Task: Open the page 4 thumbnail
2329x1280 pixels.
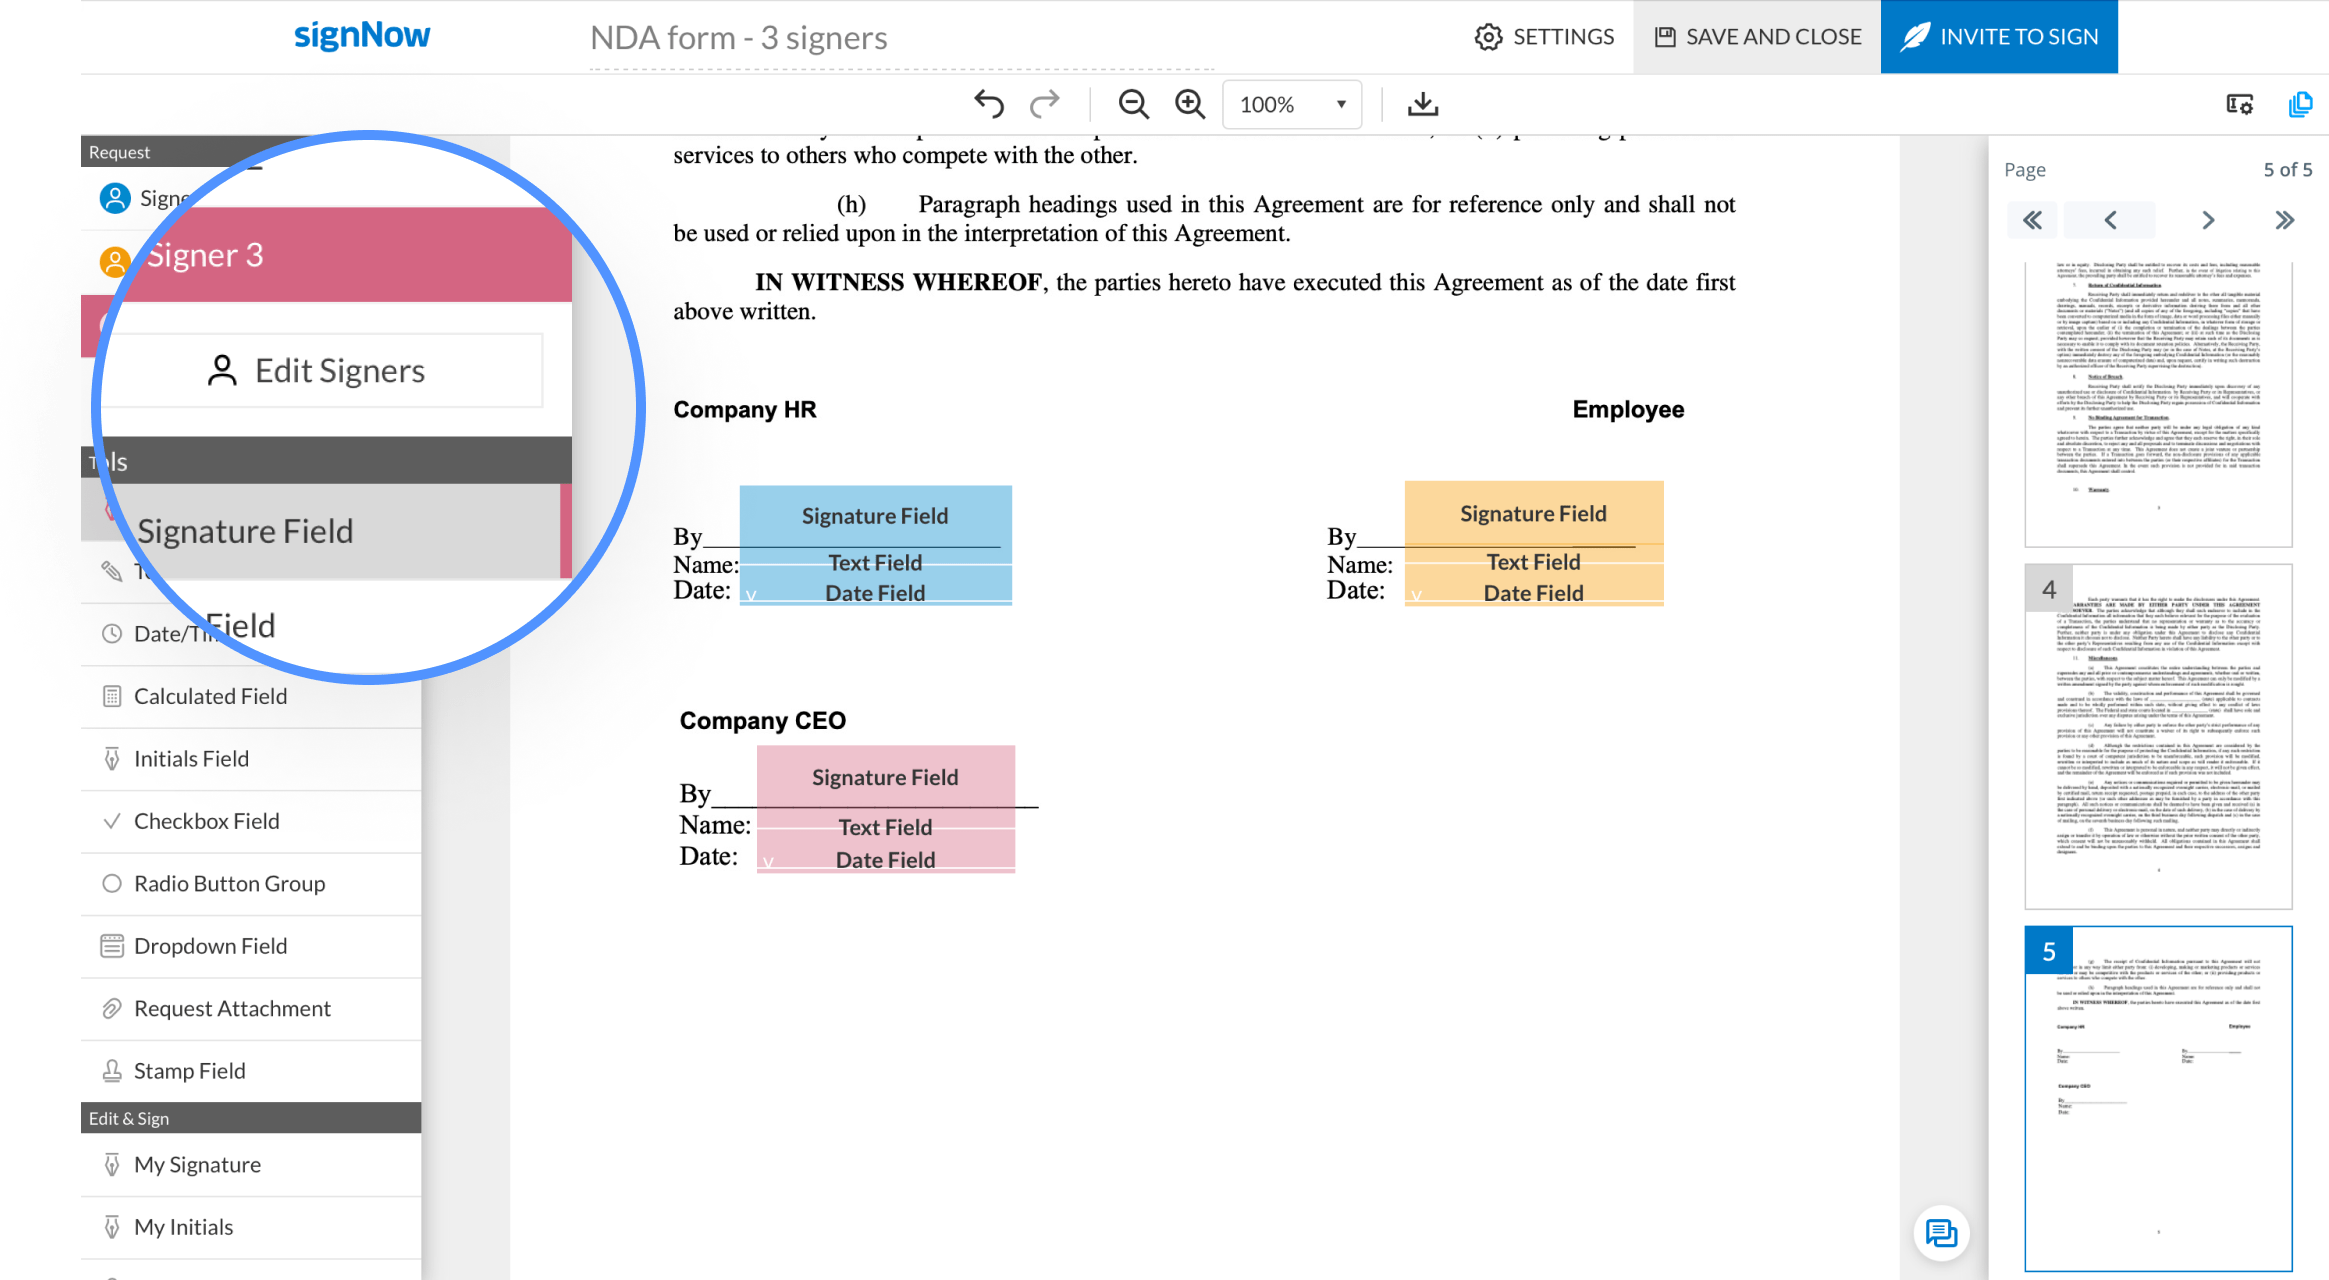Action: [x=2158, y=736]
